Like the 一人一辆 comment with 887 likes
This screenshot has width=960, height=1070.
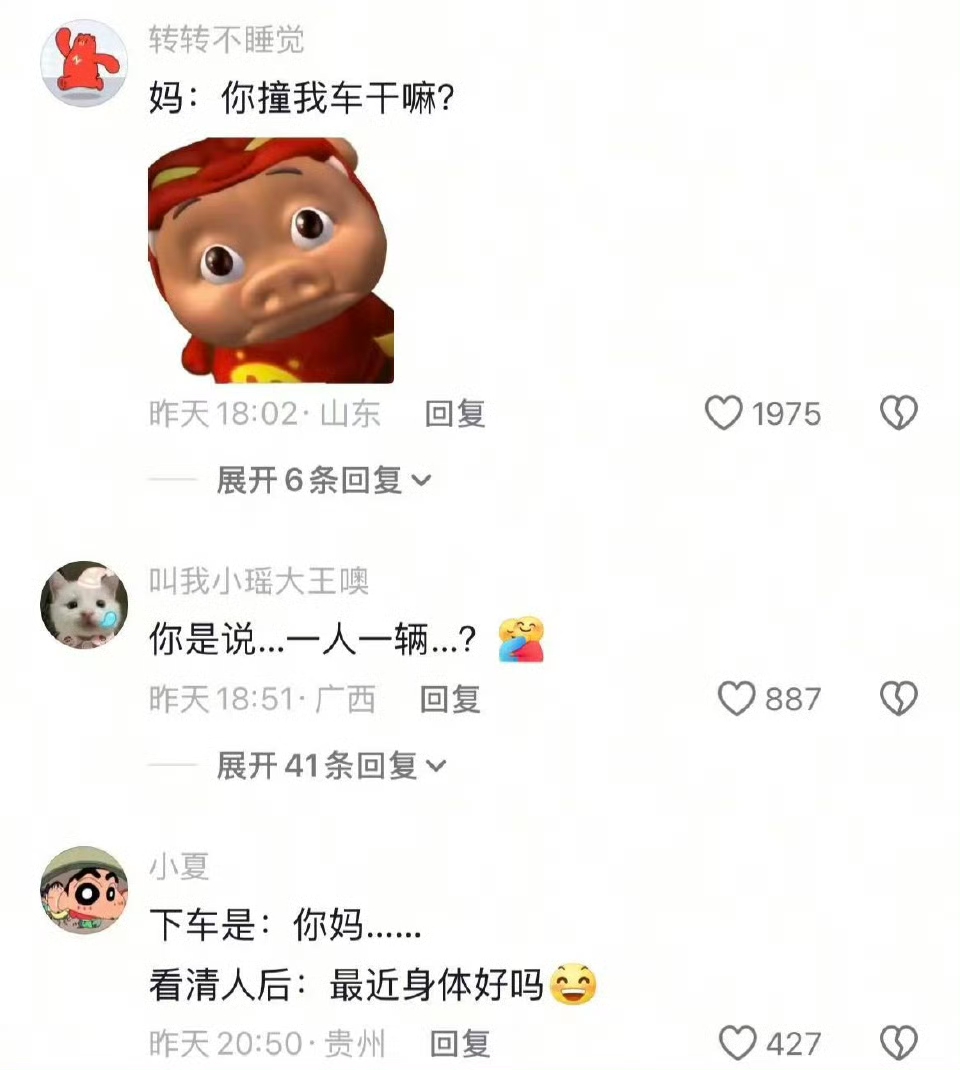[x=736, y=699]
